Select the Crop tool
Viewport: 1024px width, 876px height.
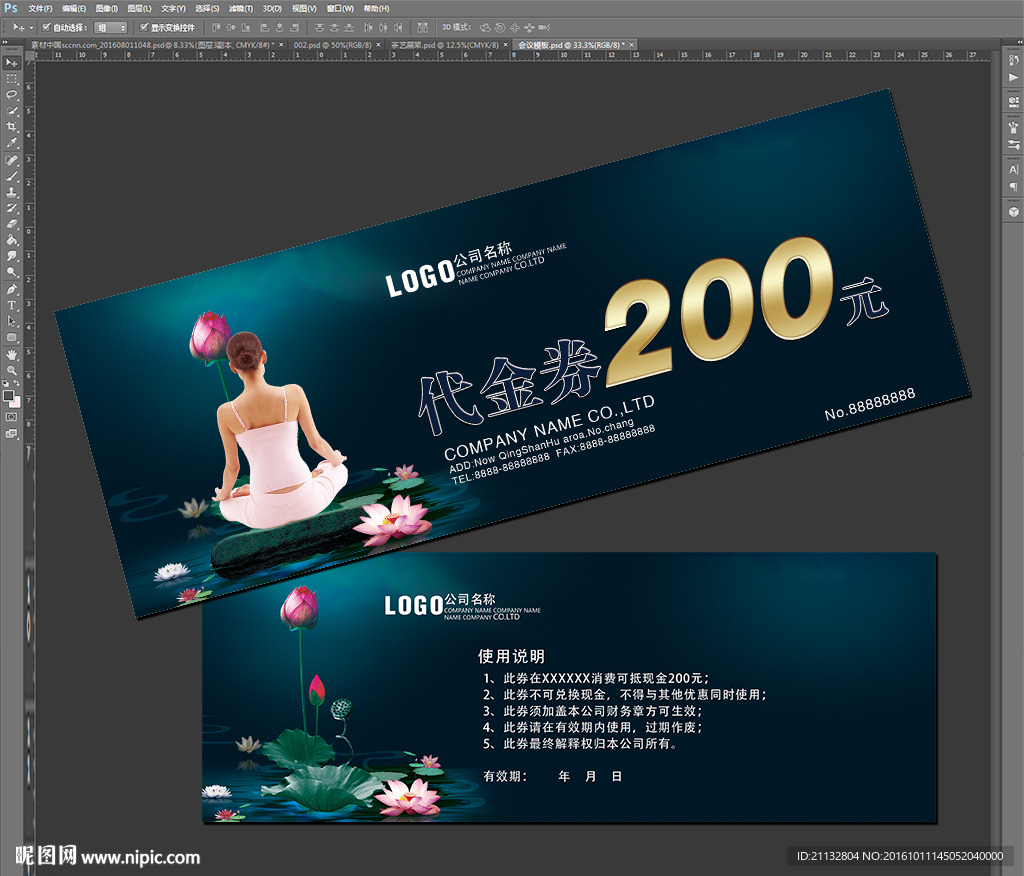12,127
